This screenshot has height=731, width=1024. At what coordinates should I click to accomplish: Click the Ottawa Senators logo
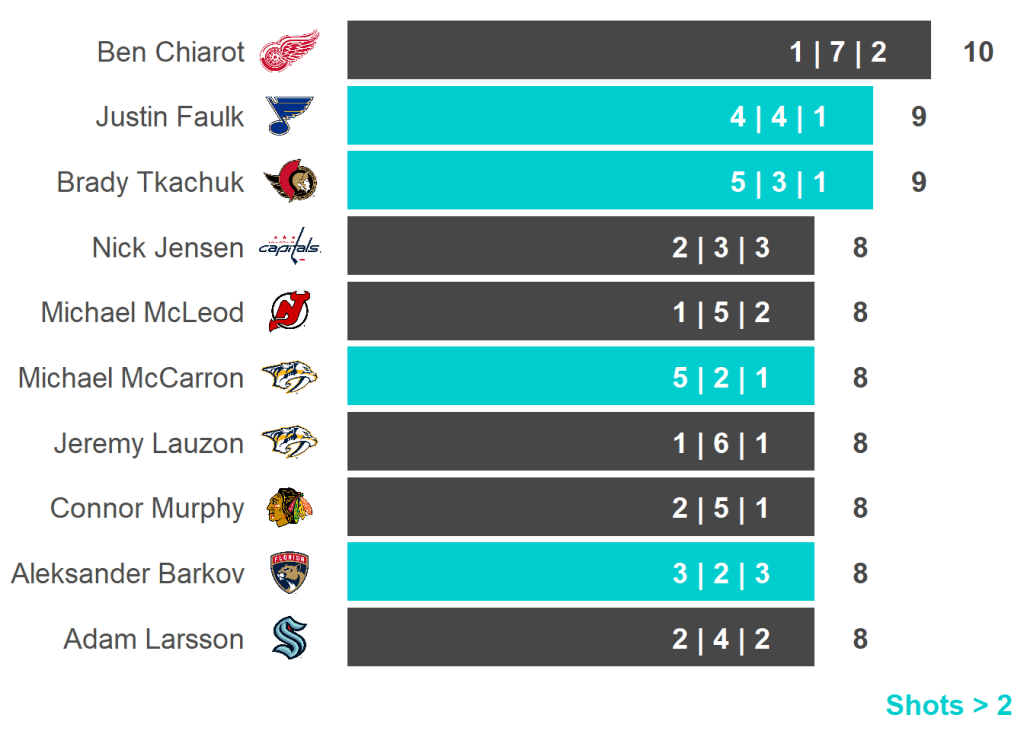pos(290,182)
